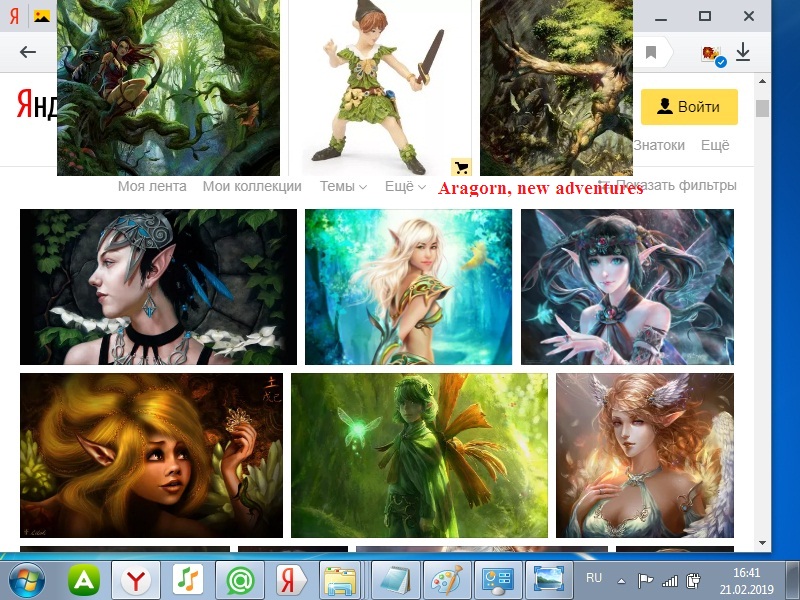The width and height of the screenshot is (800, 600).
Task: Open the green-cloaked elf with glowing fairy image
Action: tap(419, 455)
